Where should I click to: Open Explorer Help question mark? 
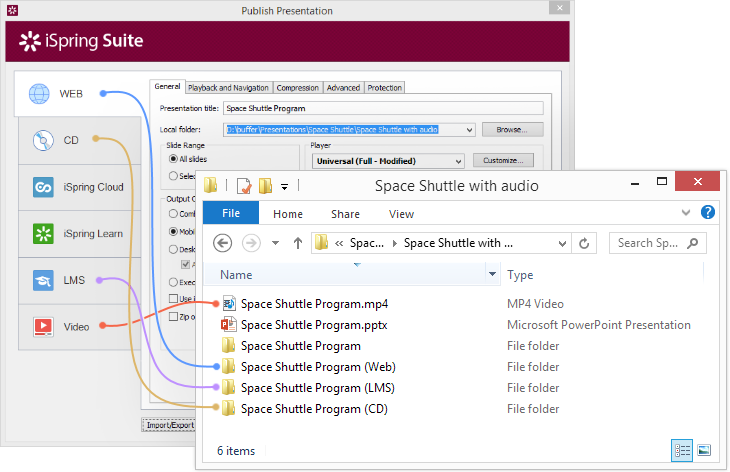pos(708,212)
